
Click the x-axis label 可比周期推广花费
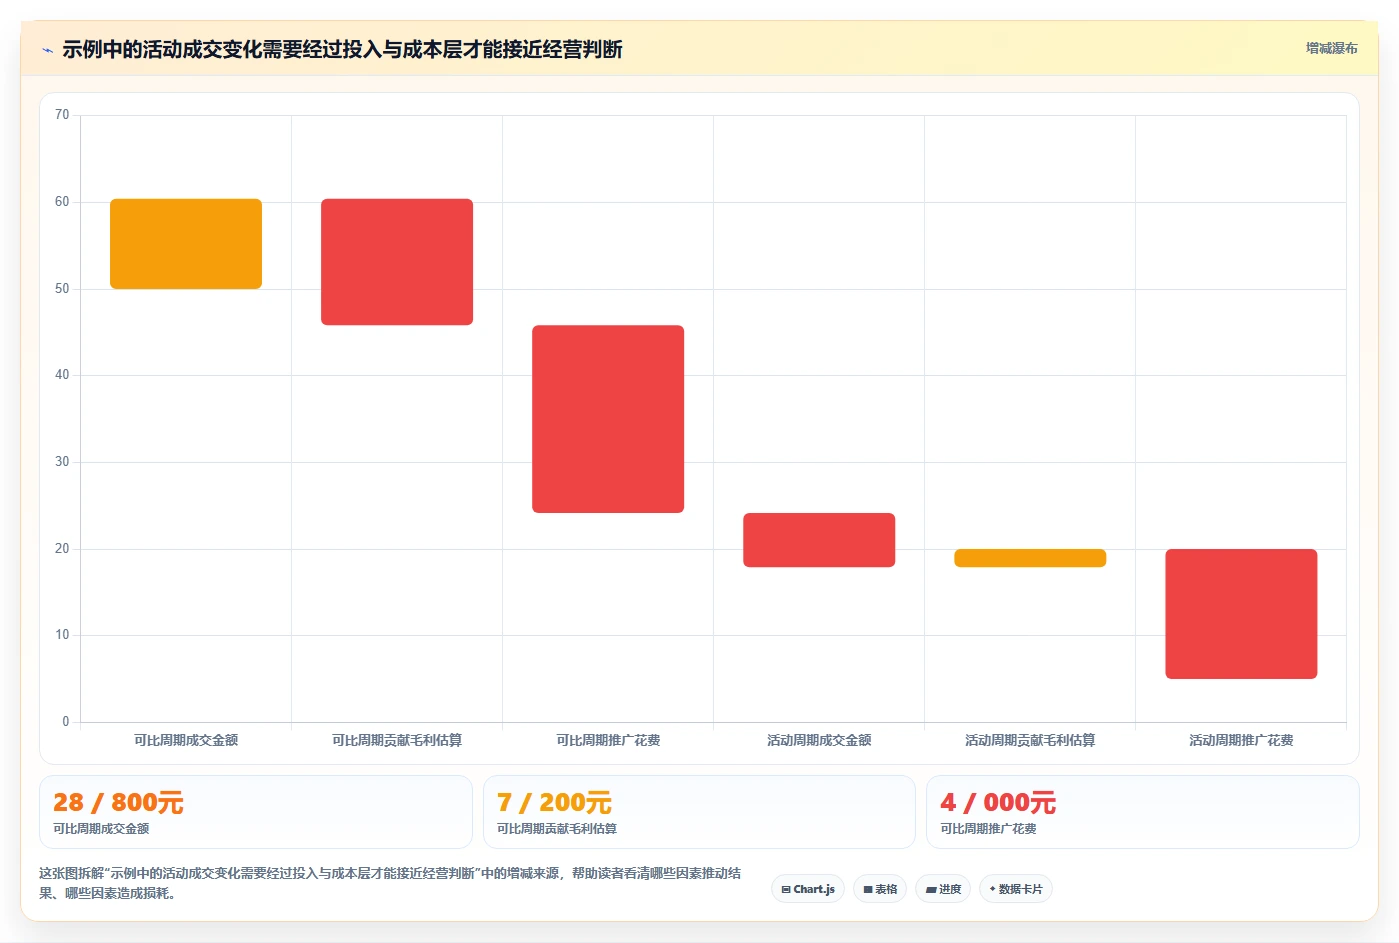[608, 740]
